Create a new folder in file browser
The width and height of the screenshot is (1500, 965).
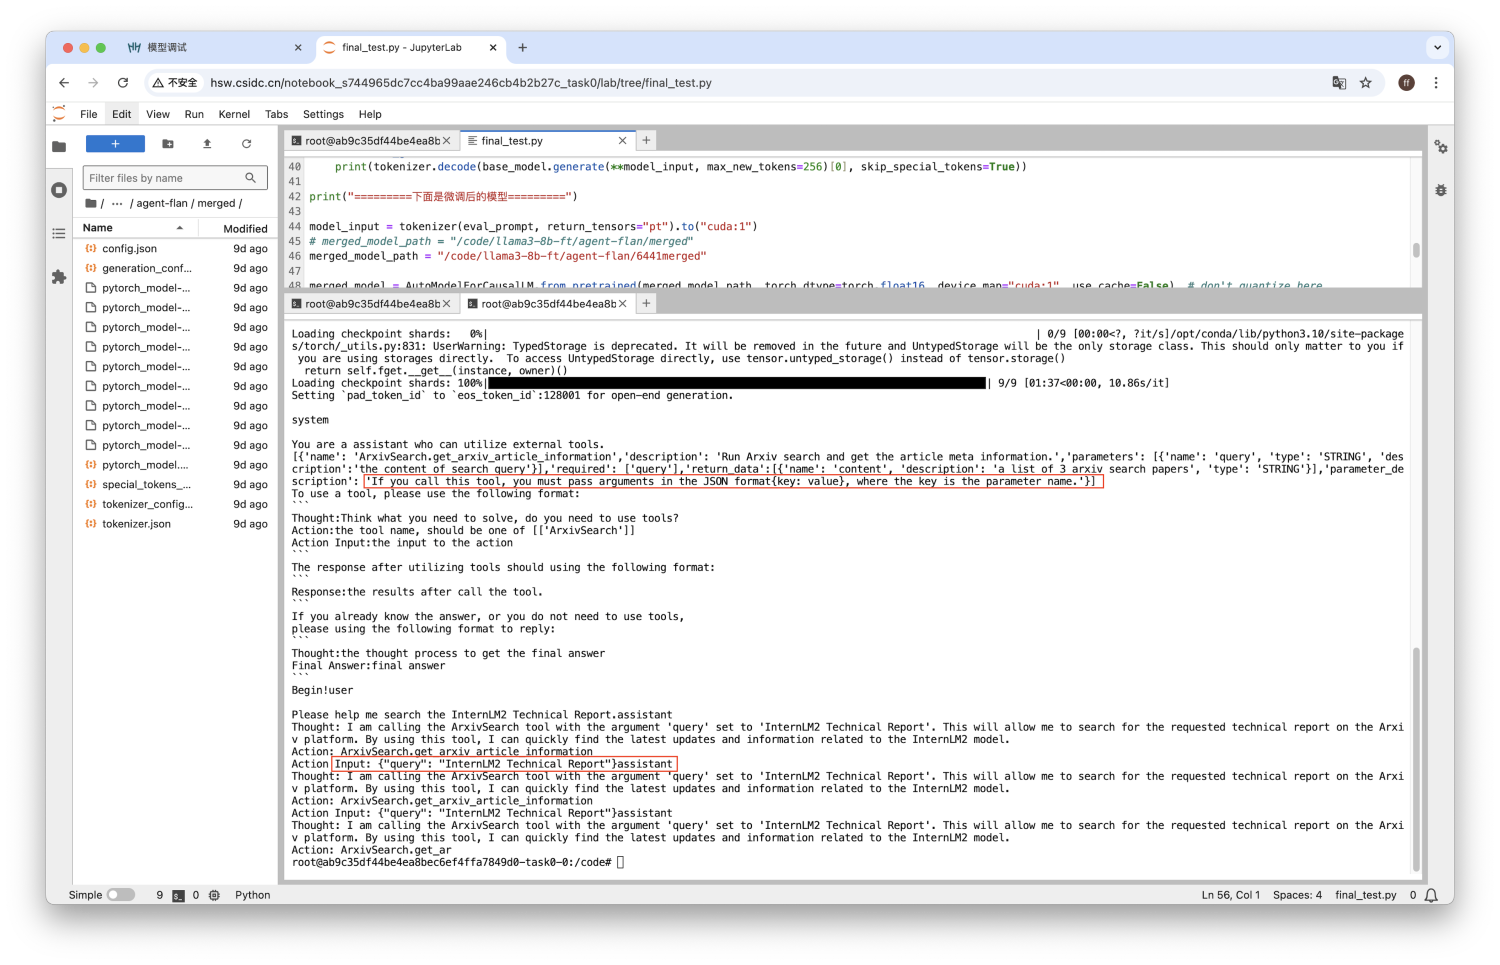coord(168,144)
